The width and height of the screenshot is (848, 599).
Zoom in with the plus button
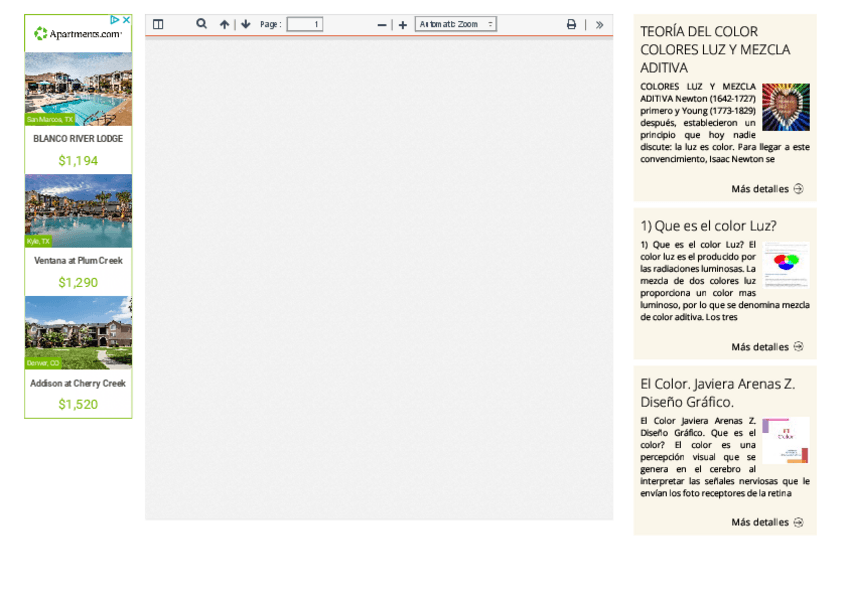point(403,24)
